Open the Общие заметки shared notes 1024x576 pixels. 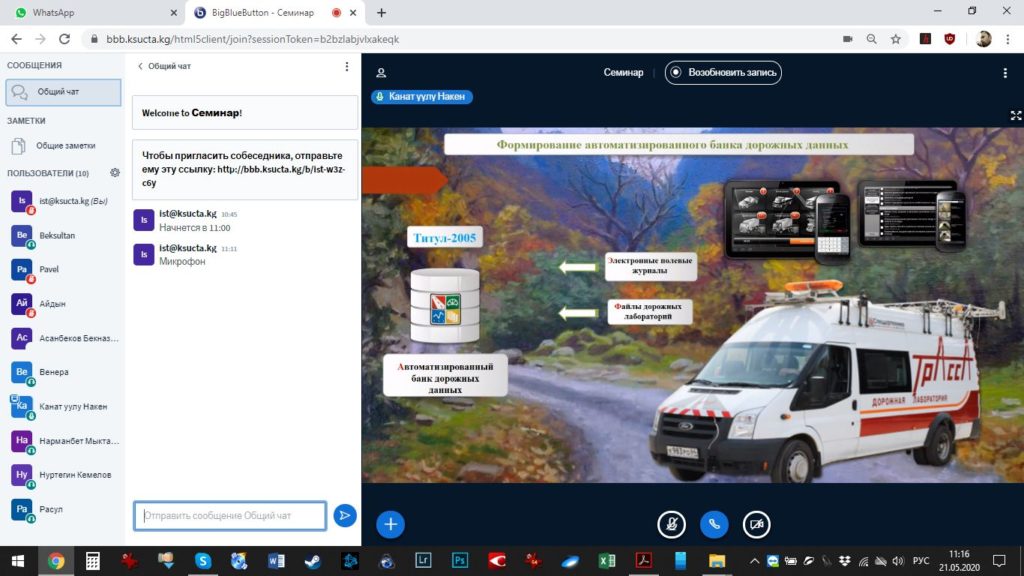click(x=64, y=146)
